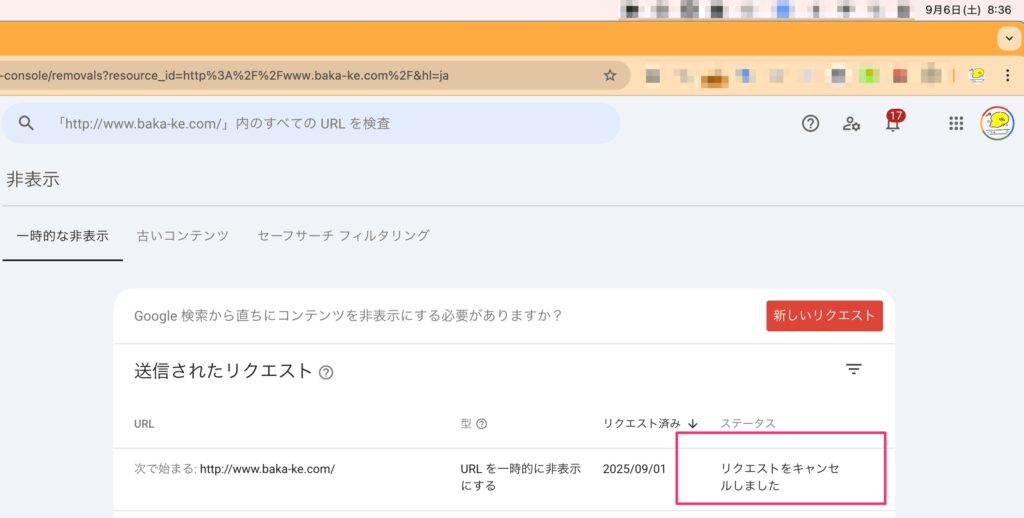Open the セーフサーチ フィルタリング tab
This screenshot has width=1024, height=518.
click(x=343, y=236)
